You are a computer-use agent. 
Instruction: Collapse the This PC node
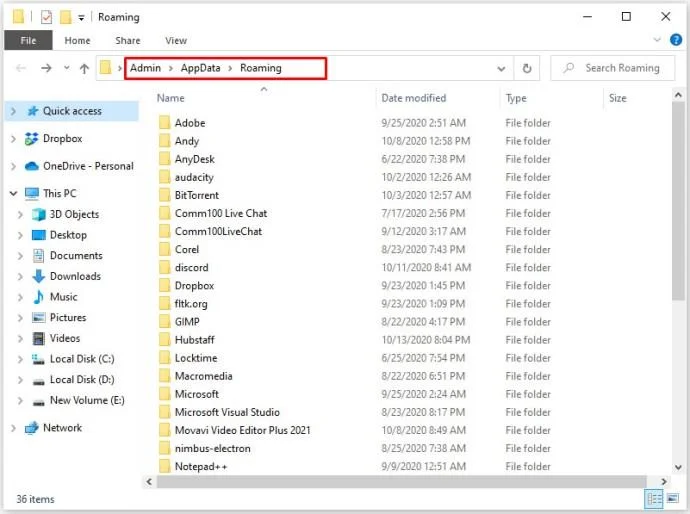pos(14,193)
